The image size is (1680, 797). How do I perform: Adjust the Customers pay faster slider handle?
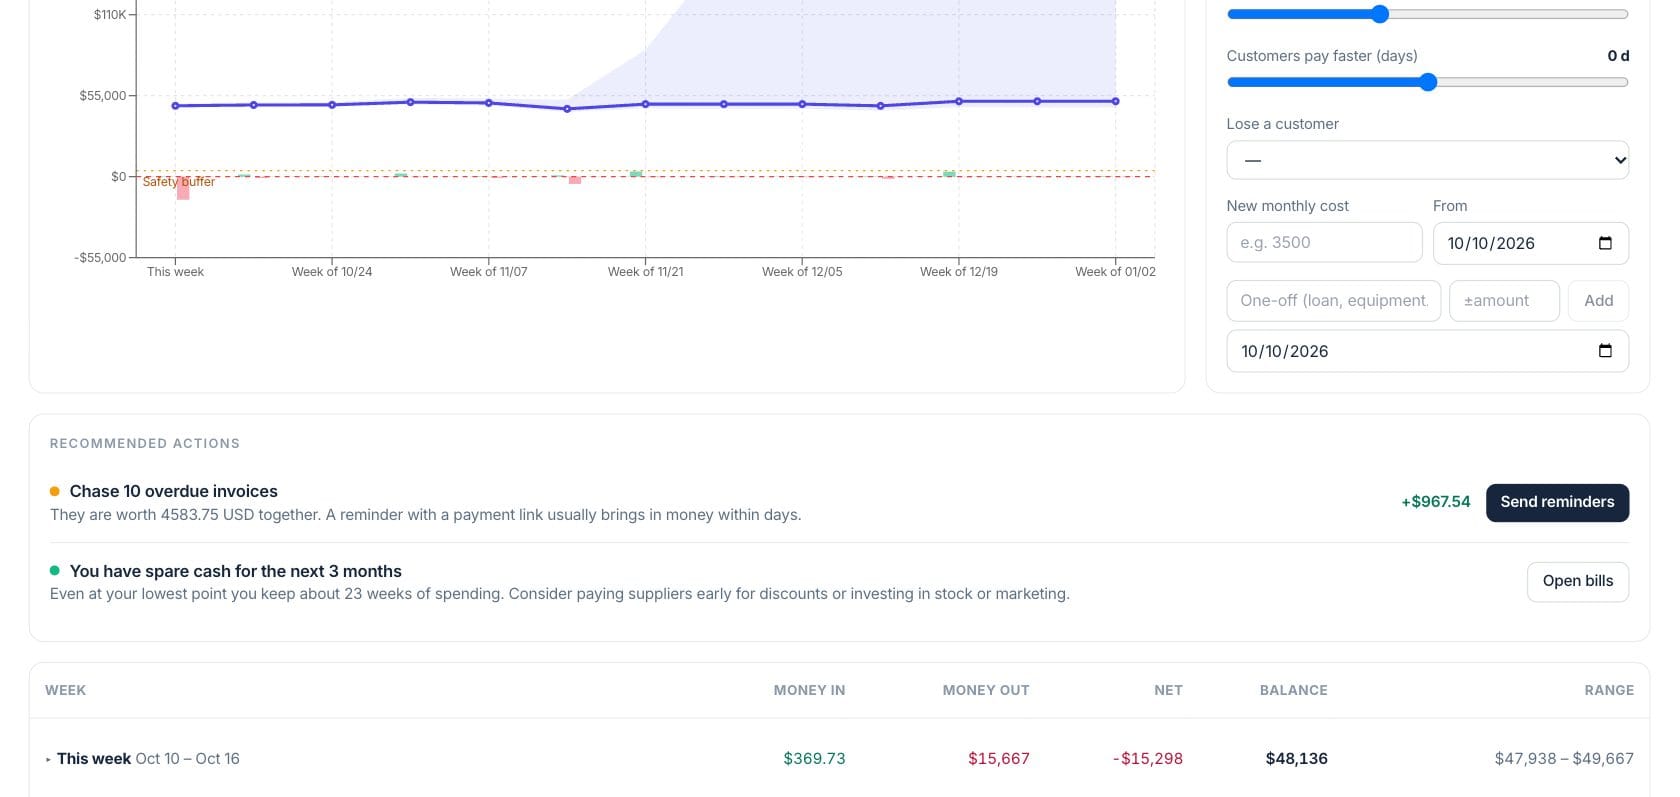coord(1428,82)
